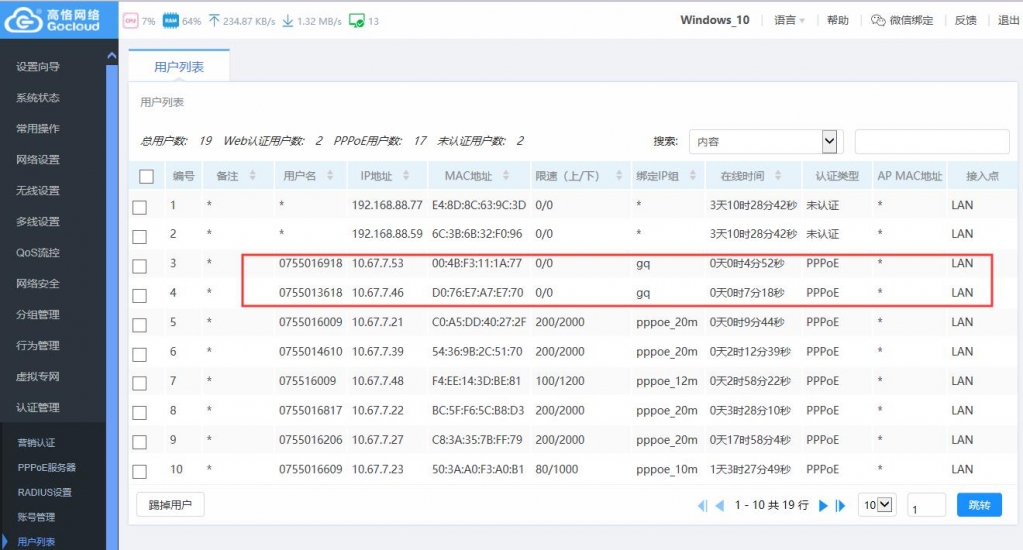
Task: Open RADIUS设置 submenu item
Action: pos(44,493)
